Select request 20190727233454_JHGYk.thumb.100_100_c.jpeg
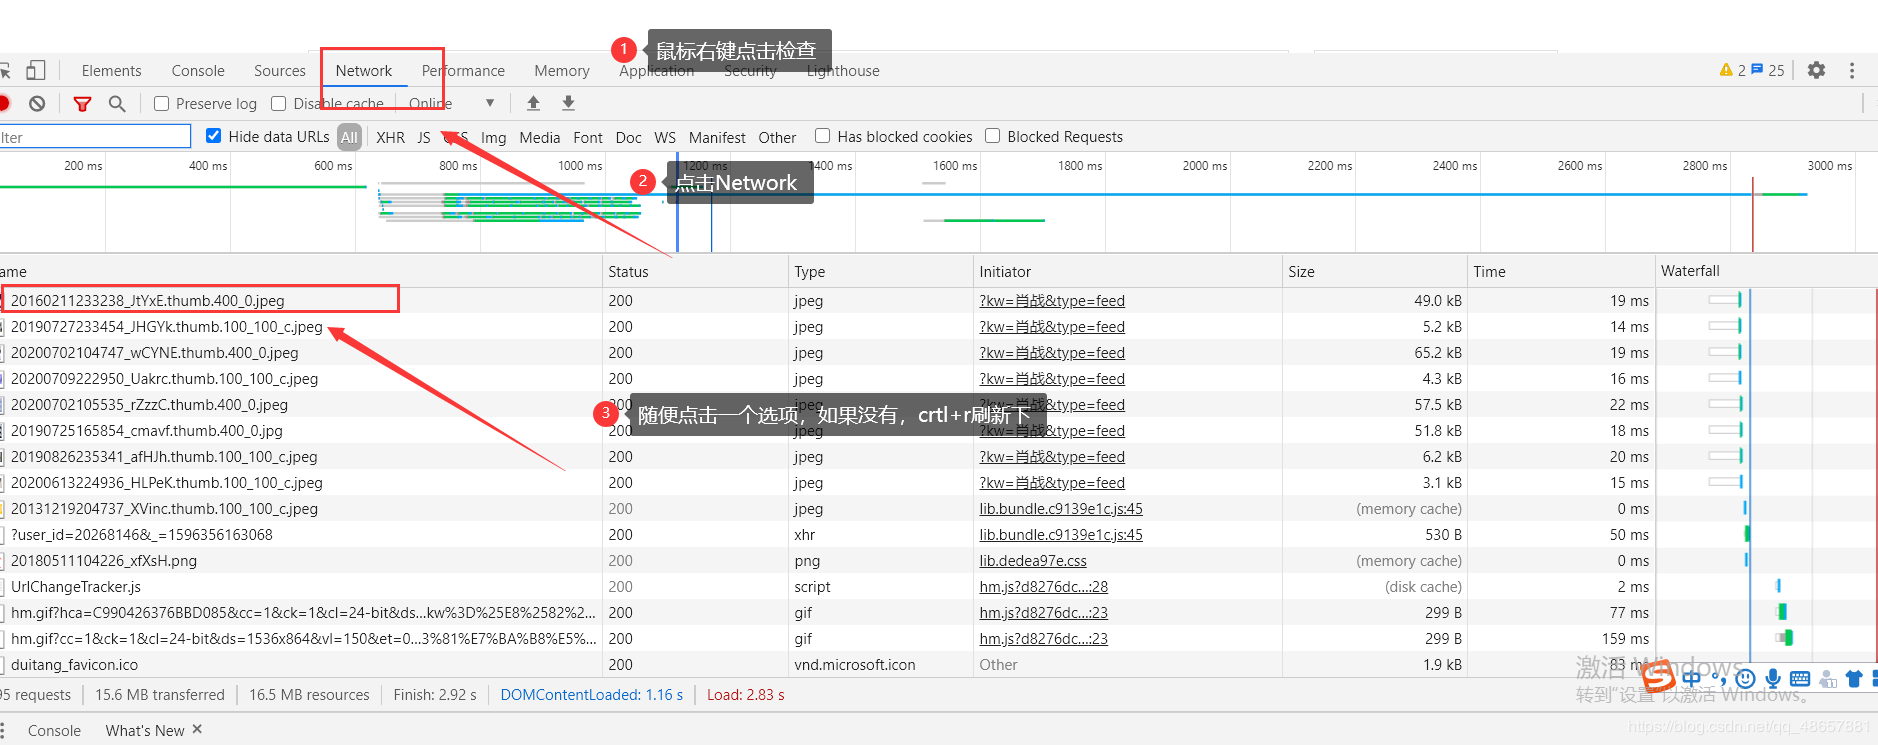 pyautogui.click(x=167, y=327)
